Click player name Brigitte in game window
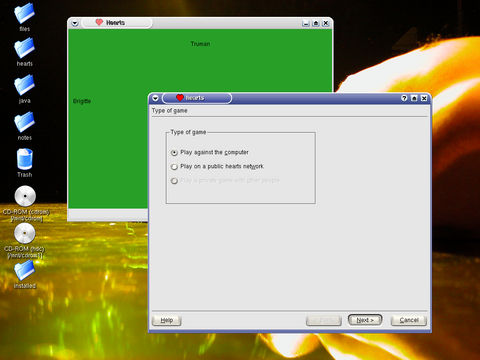480x360 pixels. pos(82,101)
